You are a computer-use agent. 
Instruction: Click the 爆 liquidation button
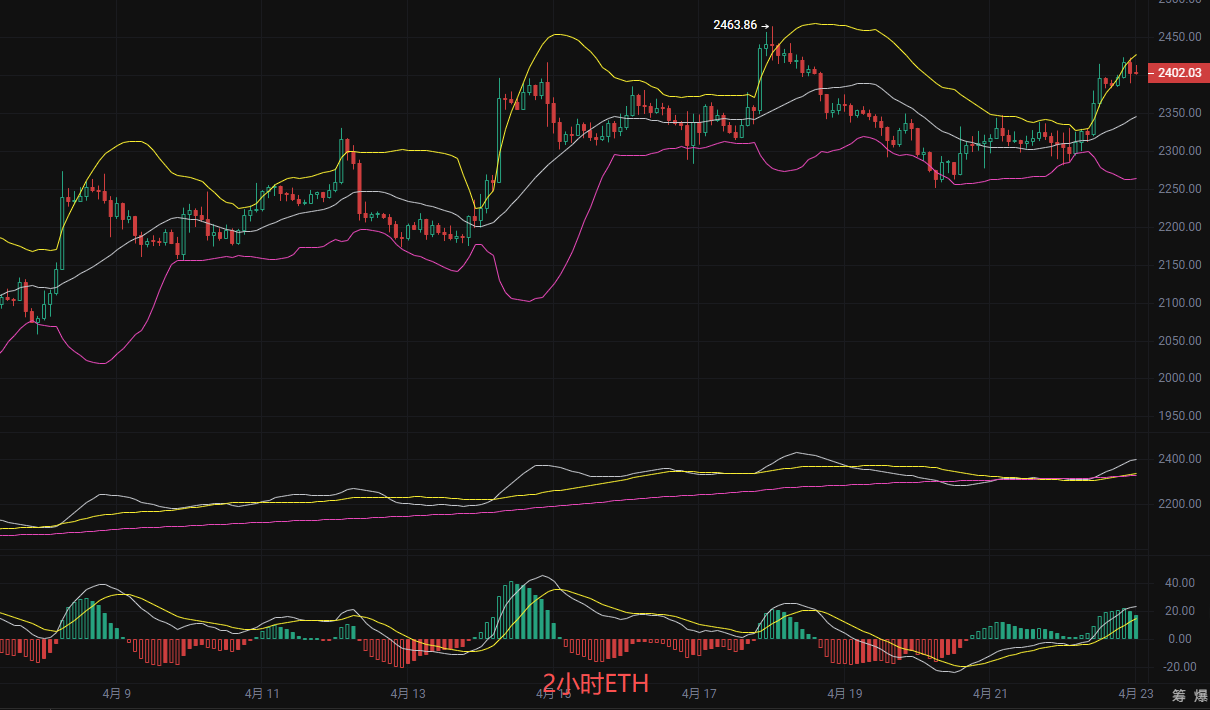pyautogui.click(x=1200, y=695)
